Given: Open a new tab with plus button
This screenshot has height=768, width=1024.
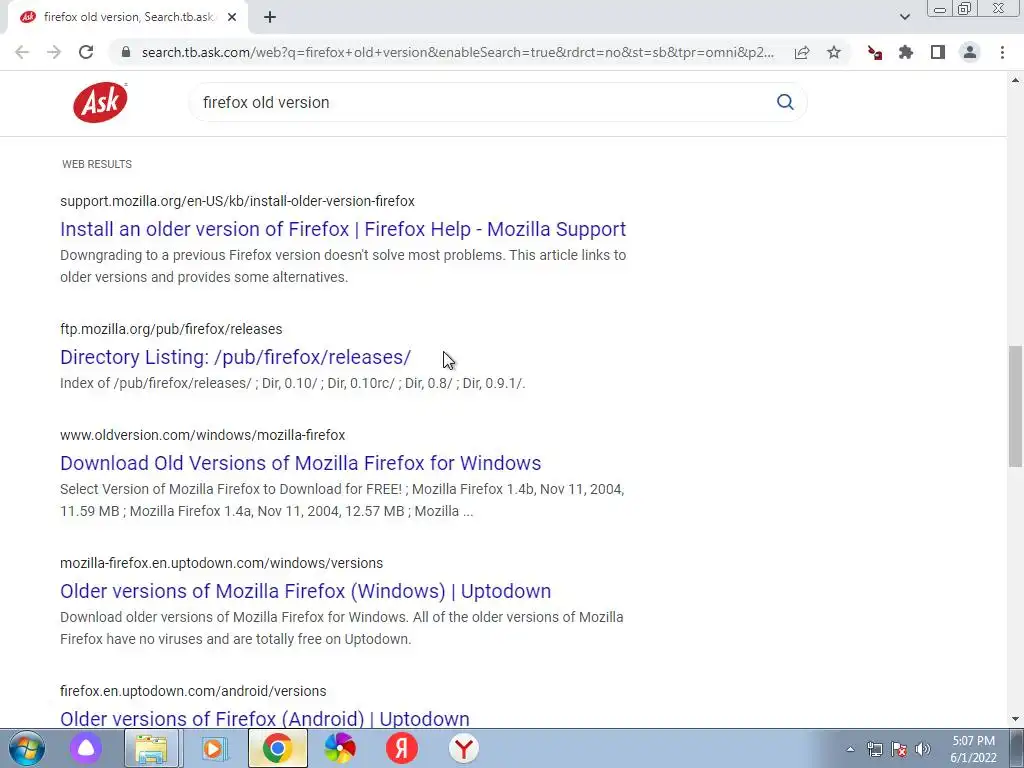Looking at the screenshot, I should pos(270,17).
